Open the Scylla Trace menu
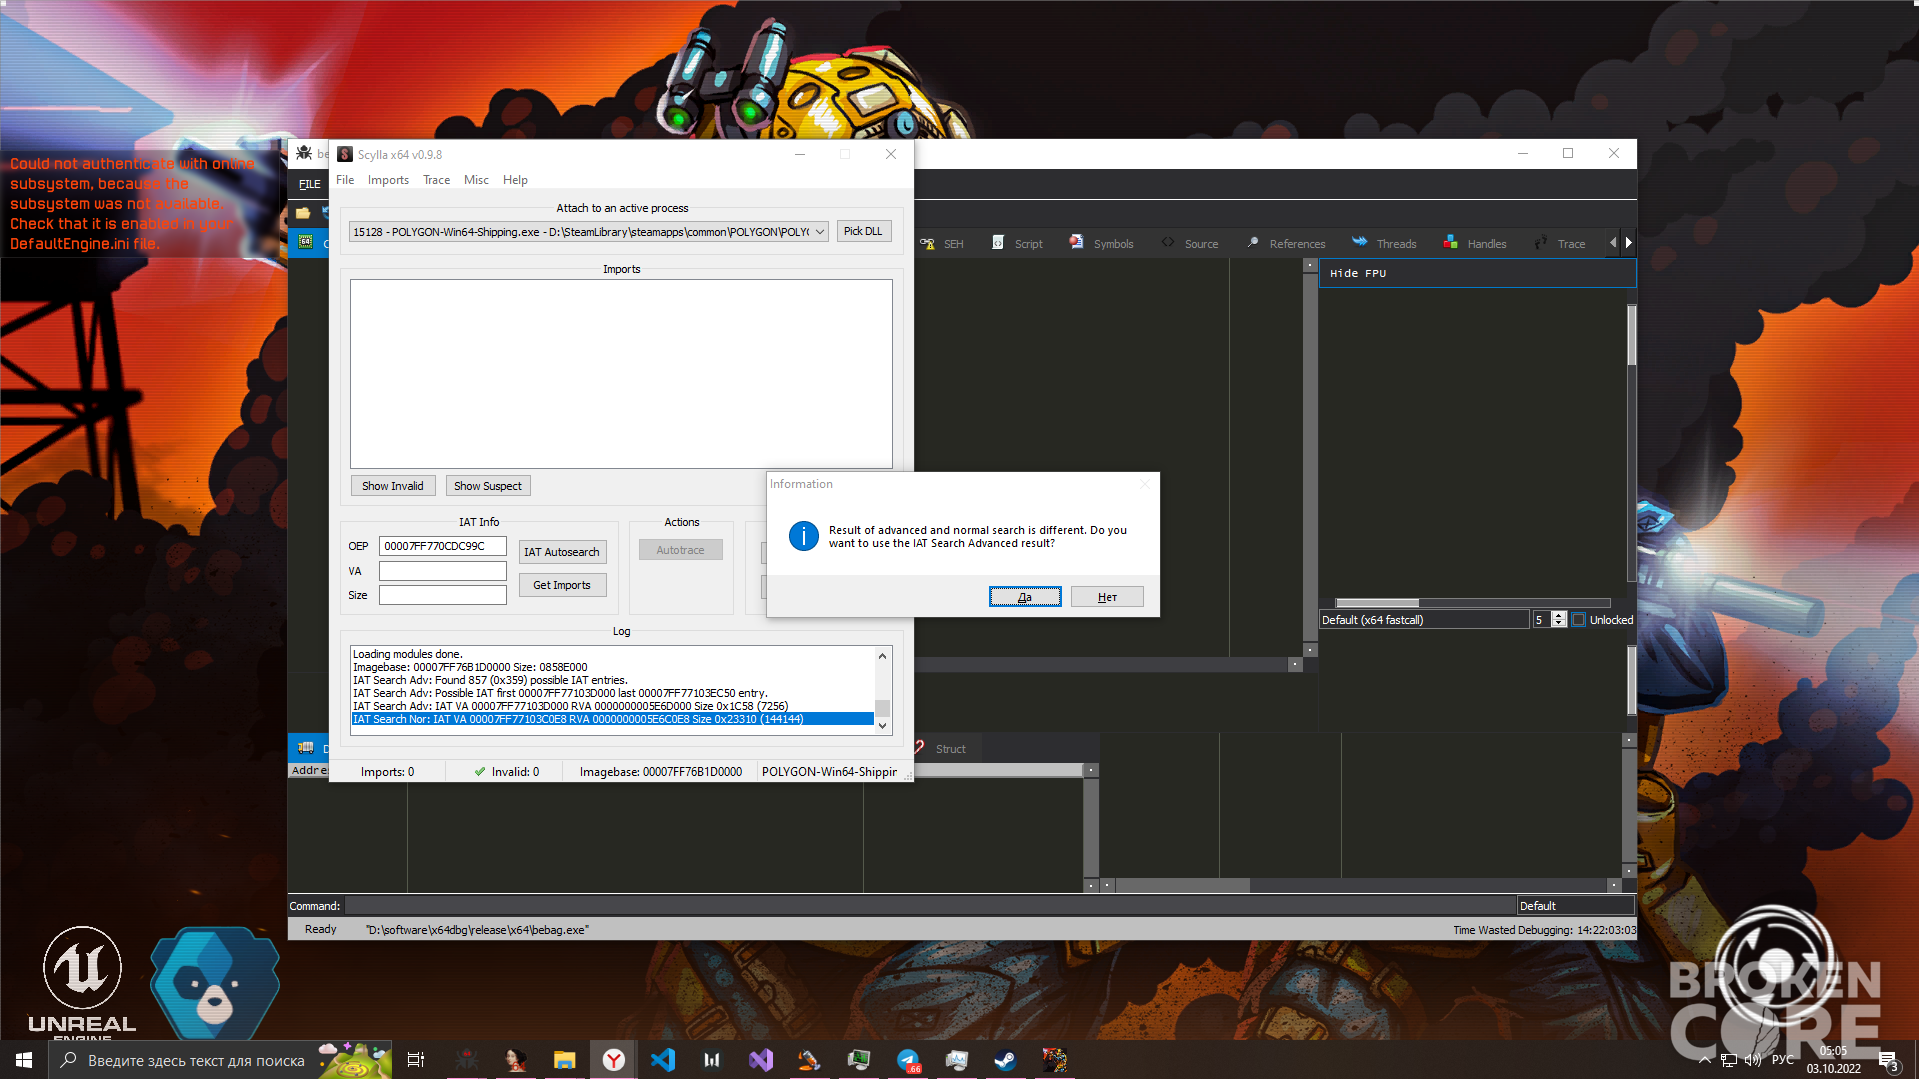Image resolution: width=1919 pixels, height=1079 pixels. pos(436,180)
